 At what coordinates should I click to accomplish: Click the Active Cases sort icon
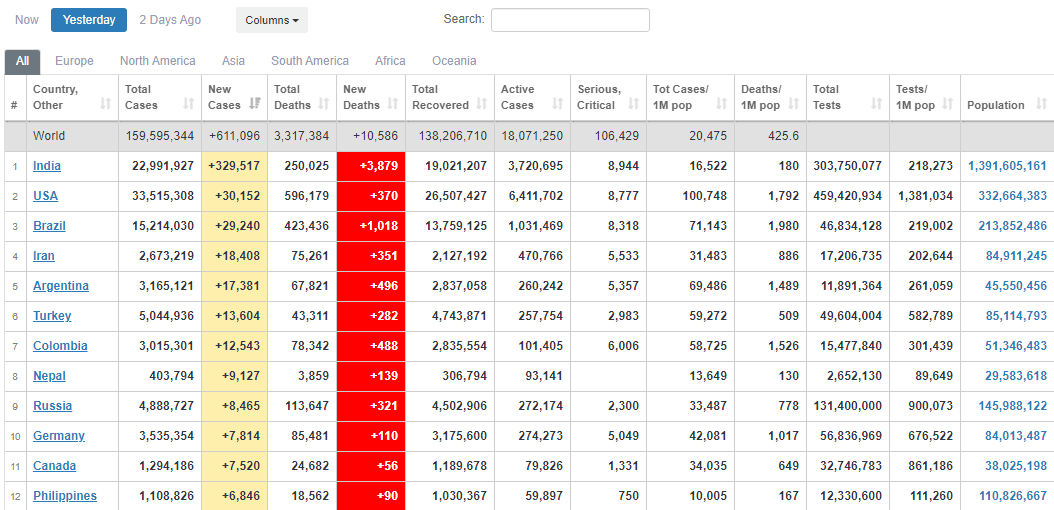(559, 105)
